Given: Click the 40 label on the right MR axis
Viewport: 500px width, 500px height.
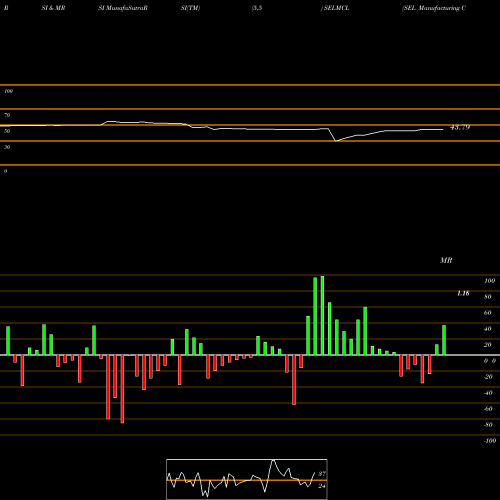Looking at the screenshot, I should click(x=488, y=329).
